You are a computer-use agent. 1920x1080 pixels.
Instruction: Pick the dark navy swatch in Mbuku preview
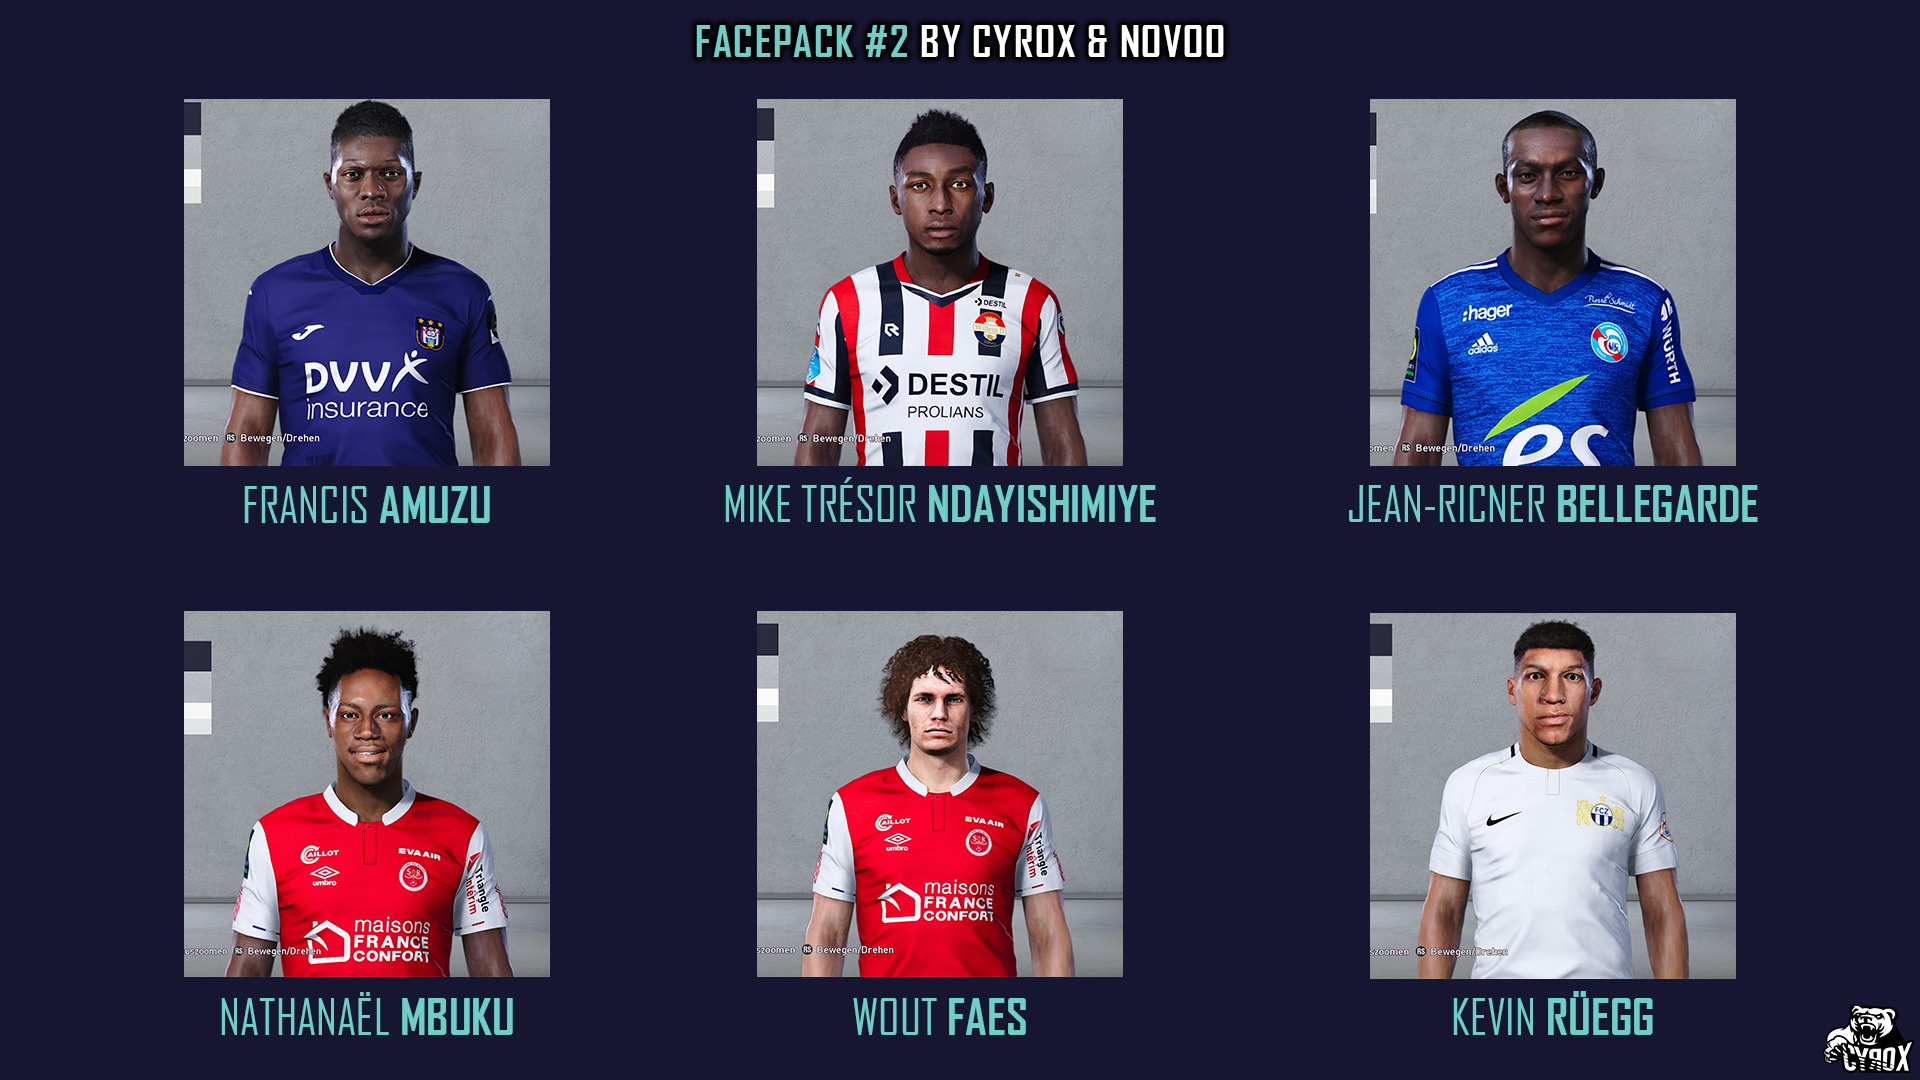[197, 656]
